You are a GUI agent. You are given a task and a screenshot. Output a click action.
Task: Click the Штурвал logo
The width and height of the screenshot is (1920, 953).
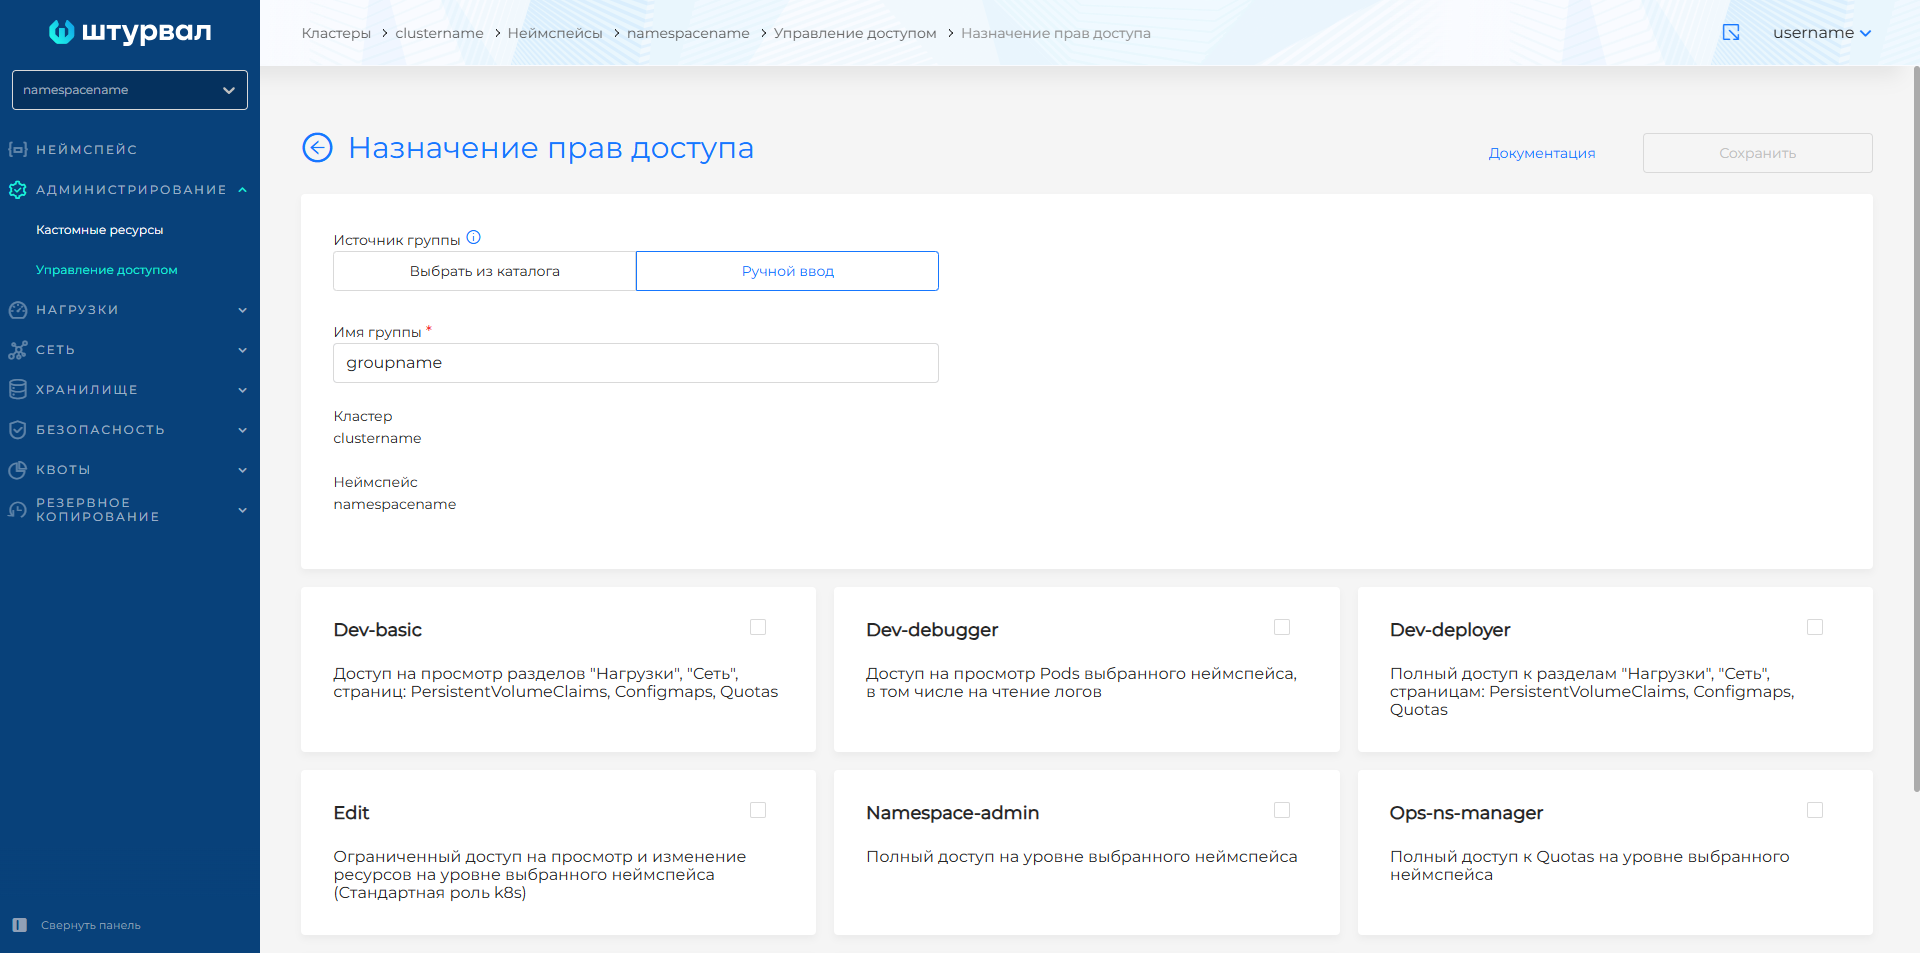coord(130,32)
